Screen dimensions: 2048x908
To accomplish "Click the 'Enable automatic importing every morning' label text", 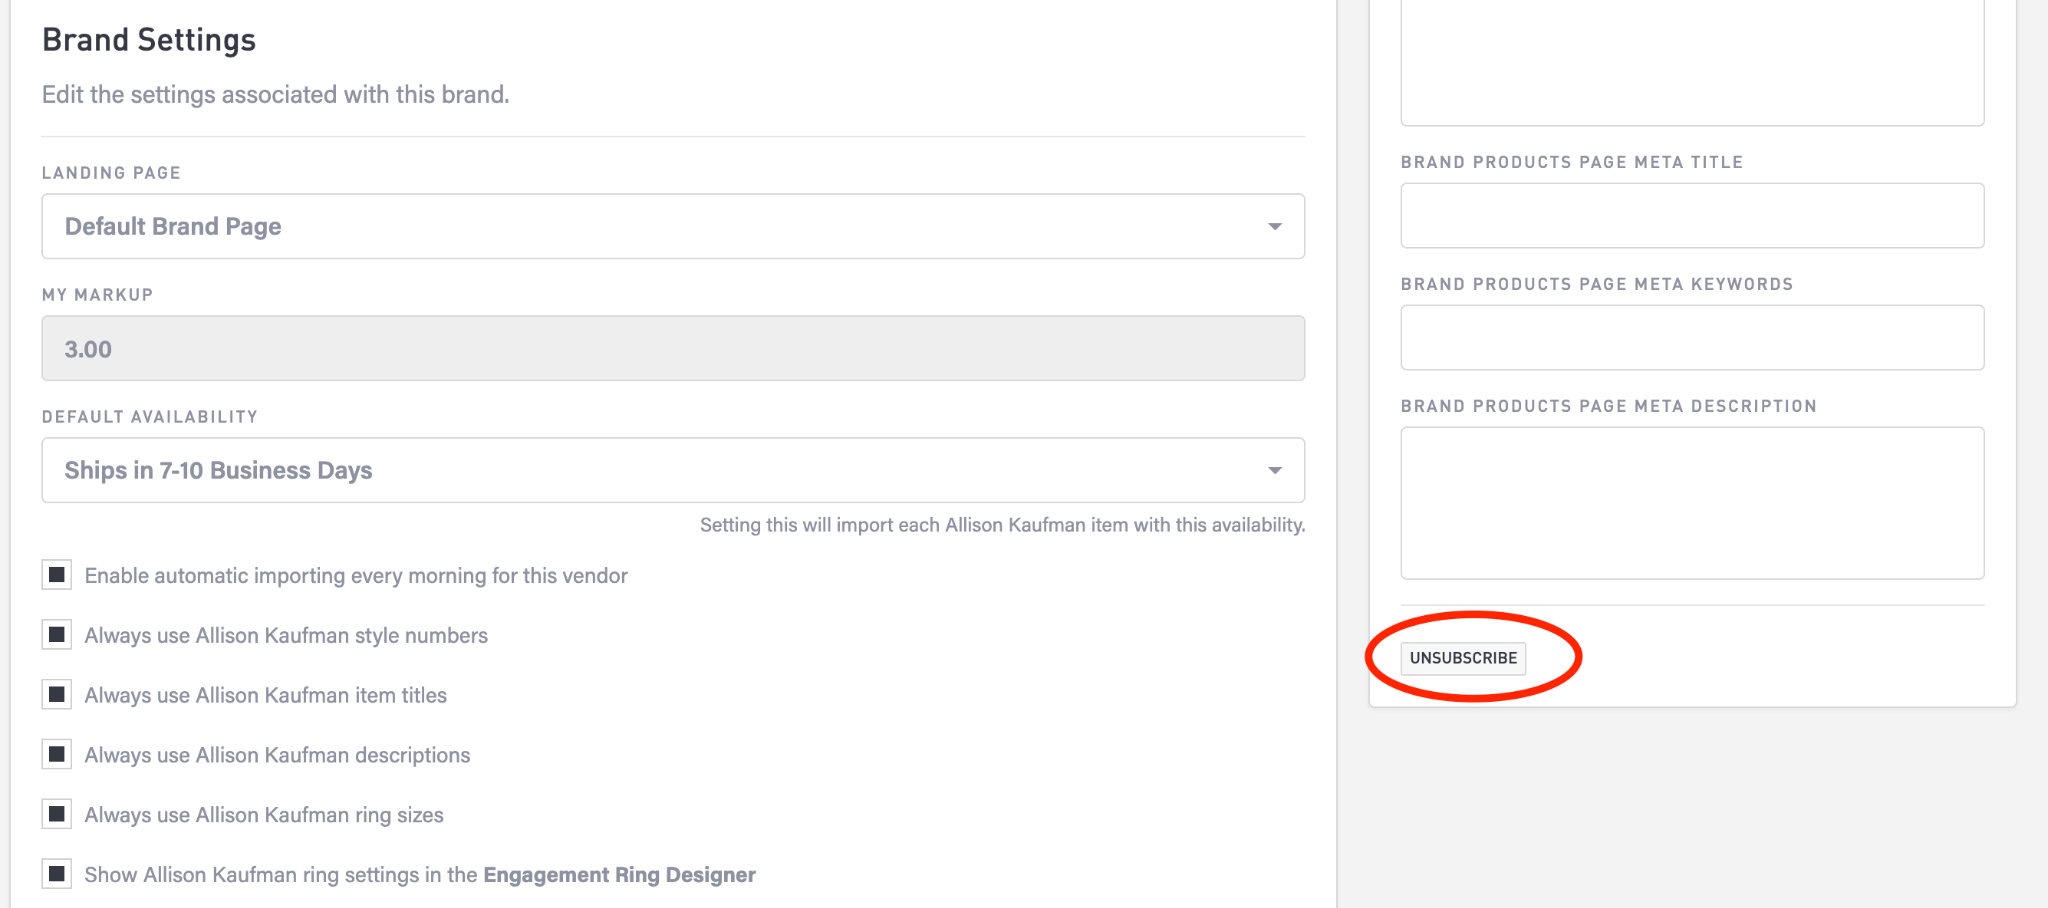I will pyautogui.click(x=356, y=576).
